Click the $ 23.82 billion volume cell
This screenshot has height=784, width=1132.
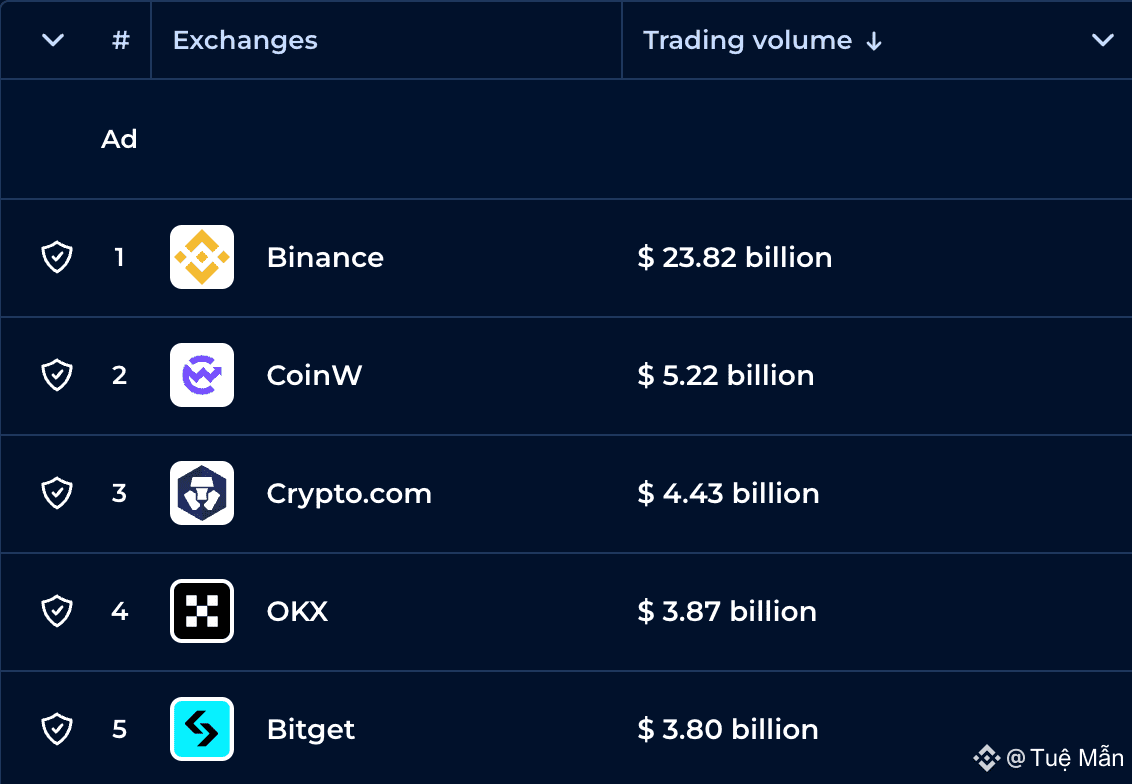pyautogui.click(x=734, y=258)
